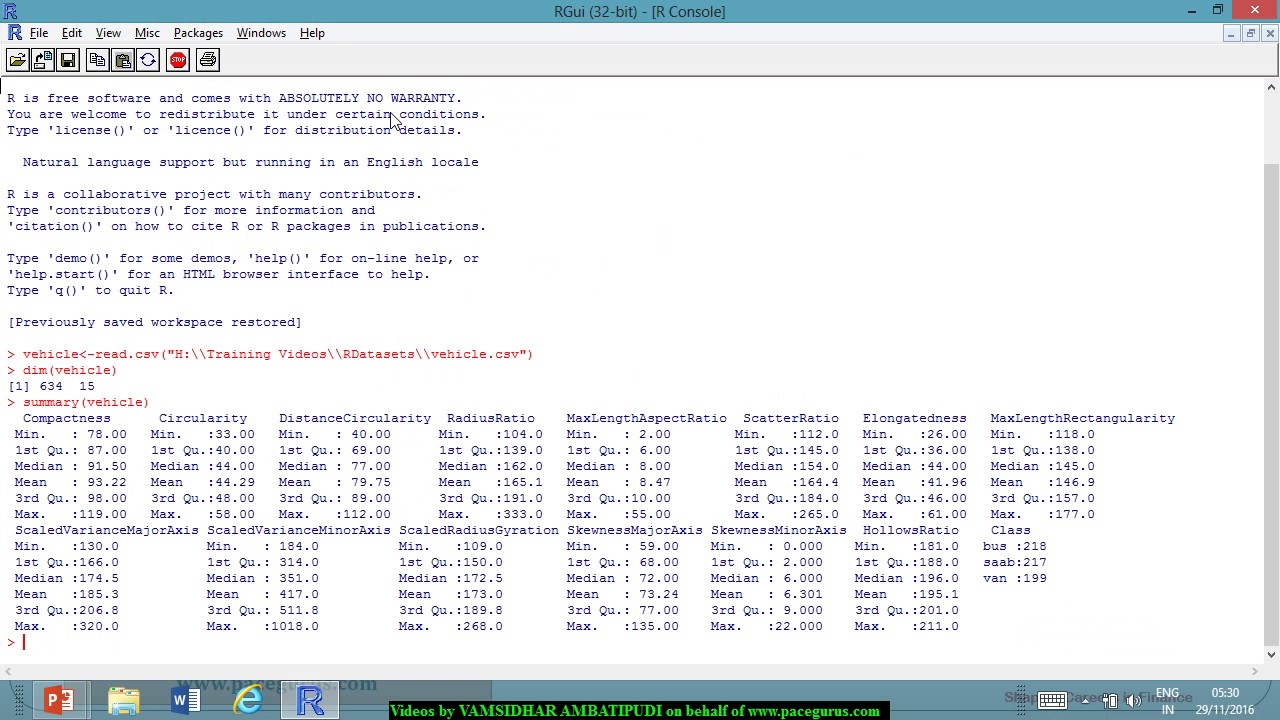Open Internet Explorer from the taskbar
1280x720 pixels.
(x=248, y=700)
